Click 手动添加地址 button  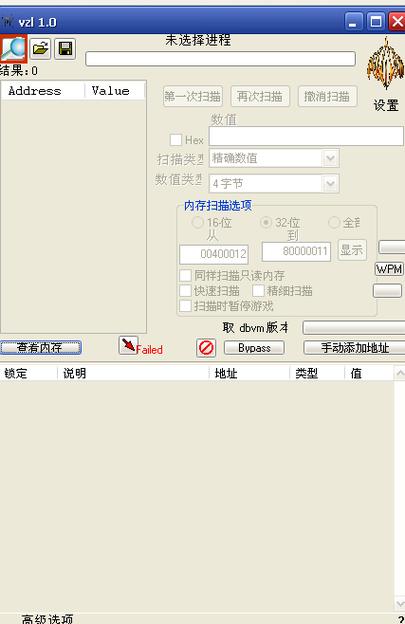[x=354, y=348]
